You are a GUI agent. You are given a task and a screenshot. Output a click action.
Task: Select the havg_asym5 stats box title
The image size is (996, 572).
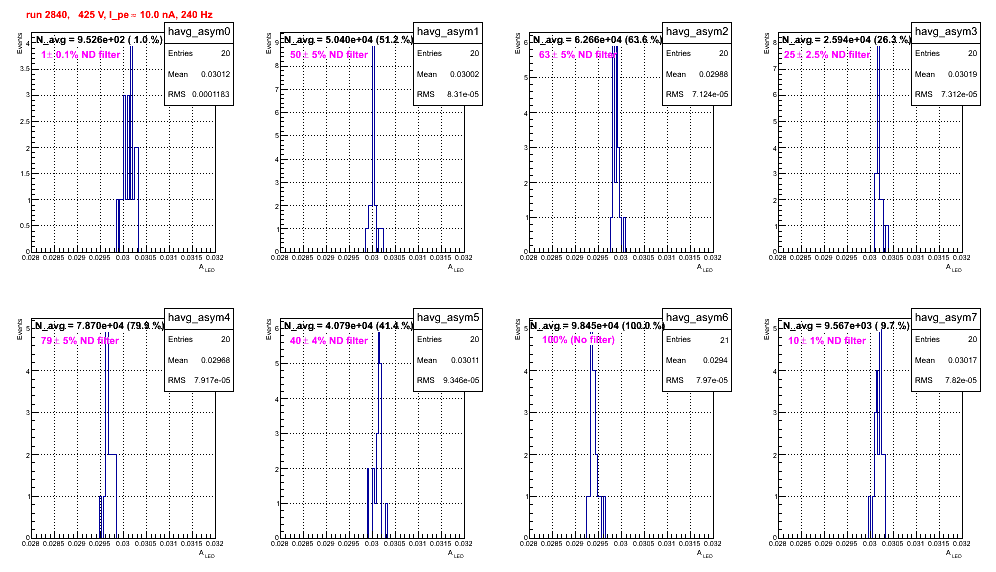pos(448,318)
